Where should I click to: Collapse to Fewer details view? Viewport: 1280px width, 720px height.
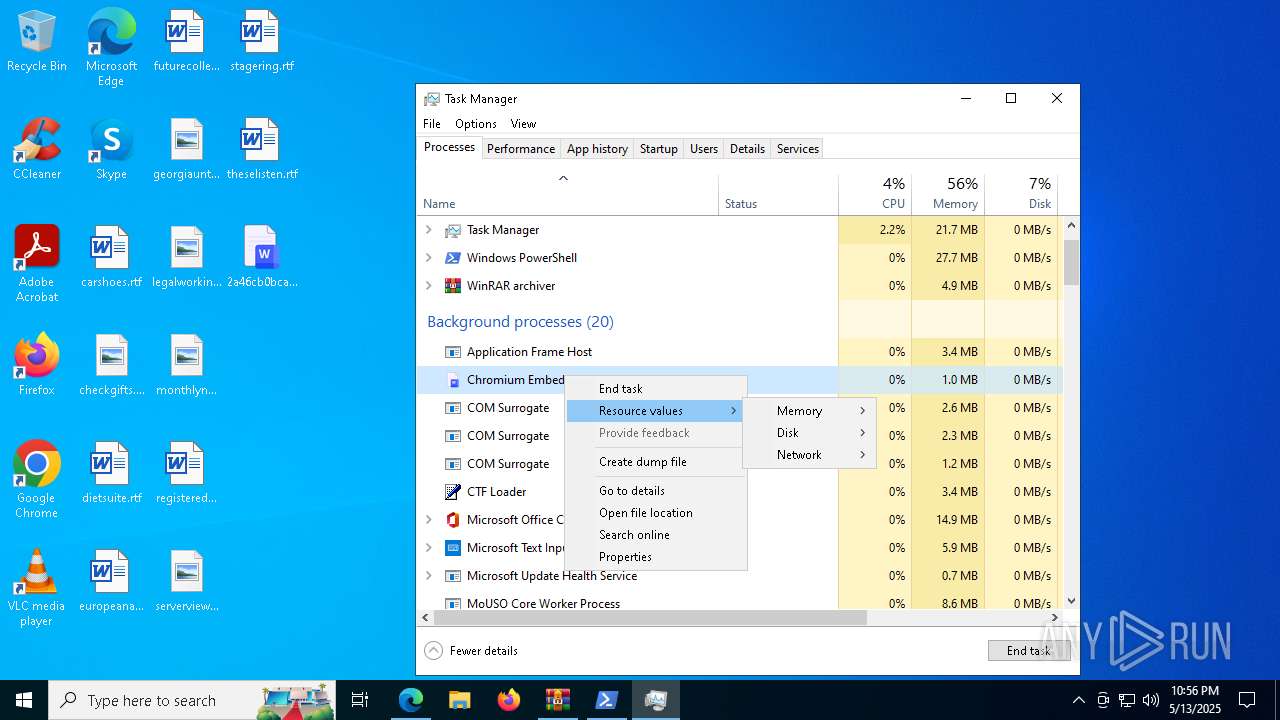pyautogui.click(x=471, y=651)
